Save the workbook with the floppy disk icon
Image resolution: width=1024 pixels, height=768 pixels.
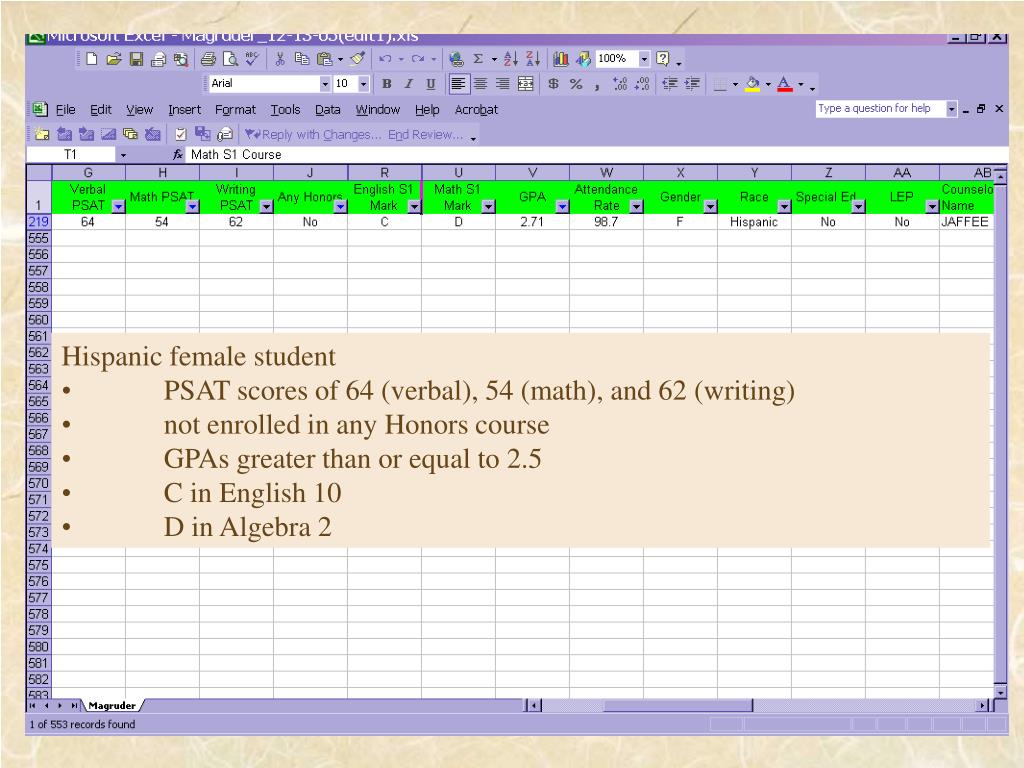pos(136,59)
